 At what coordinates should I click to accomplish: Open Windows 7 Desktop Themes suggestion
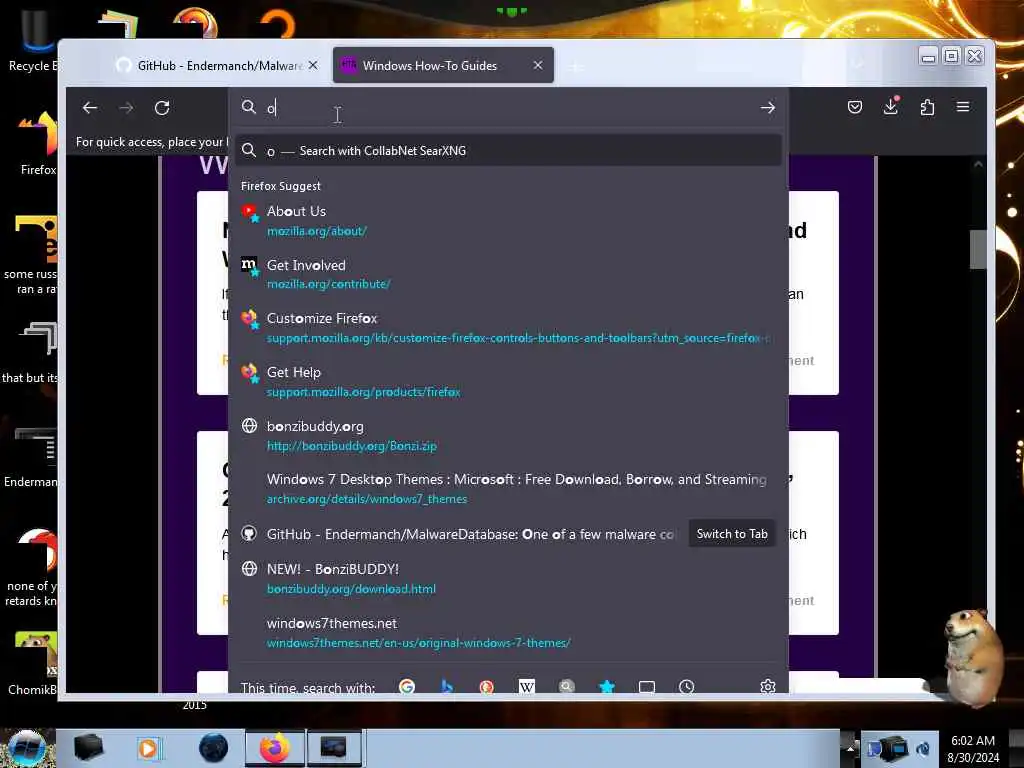click(x=509, y=488)
